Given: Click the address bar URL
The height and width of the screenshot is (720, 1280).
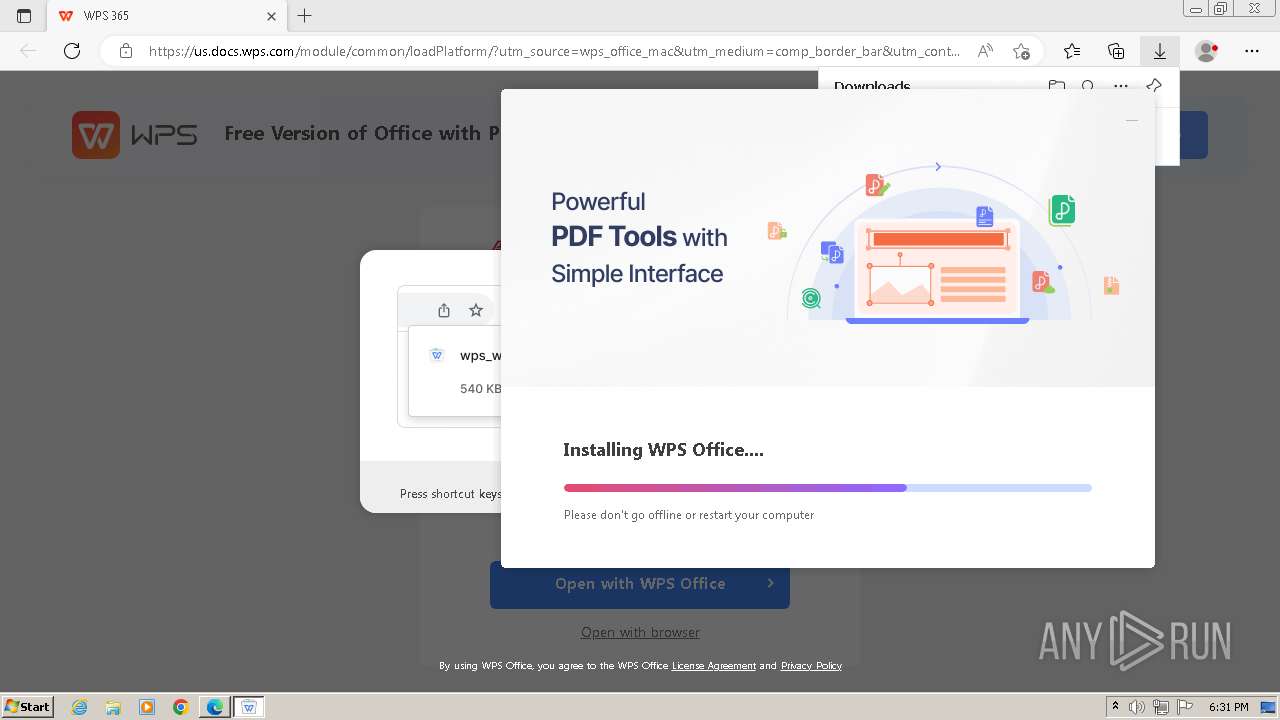Looking at the screenshot, I should coord(554,51).
